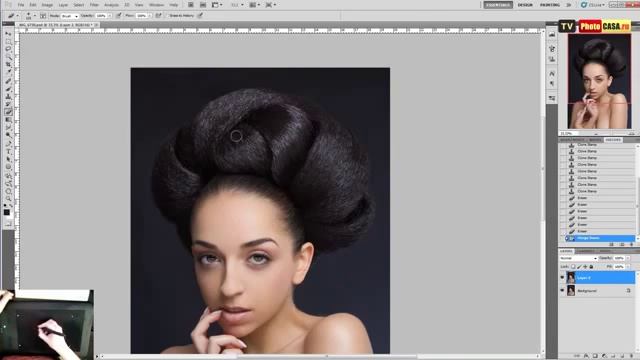
Task: Delete layer using Layers panel trash
Action: [631, 356]
